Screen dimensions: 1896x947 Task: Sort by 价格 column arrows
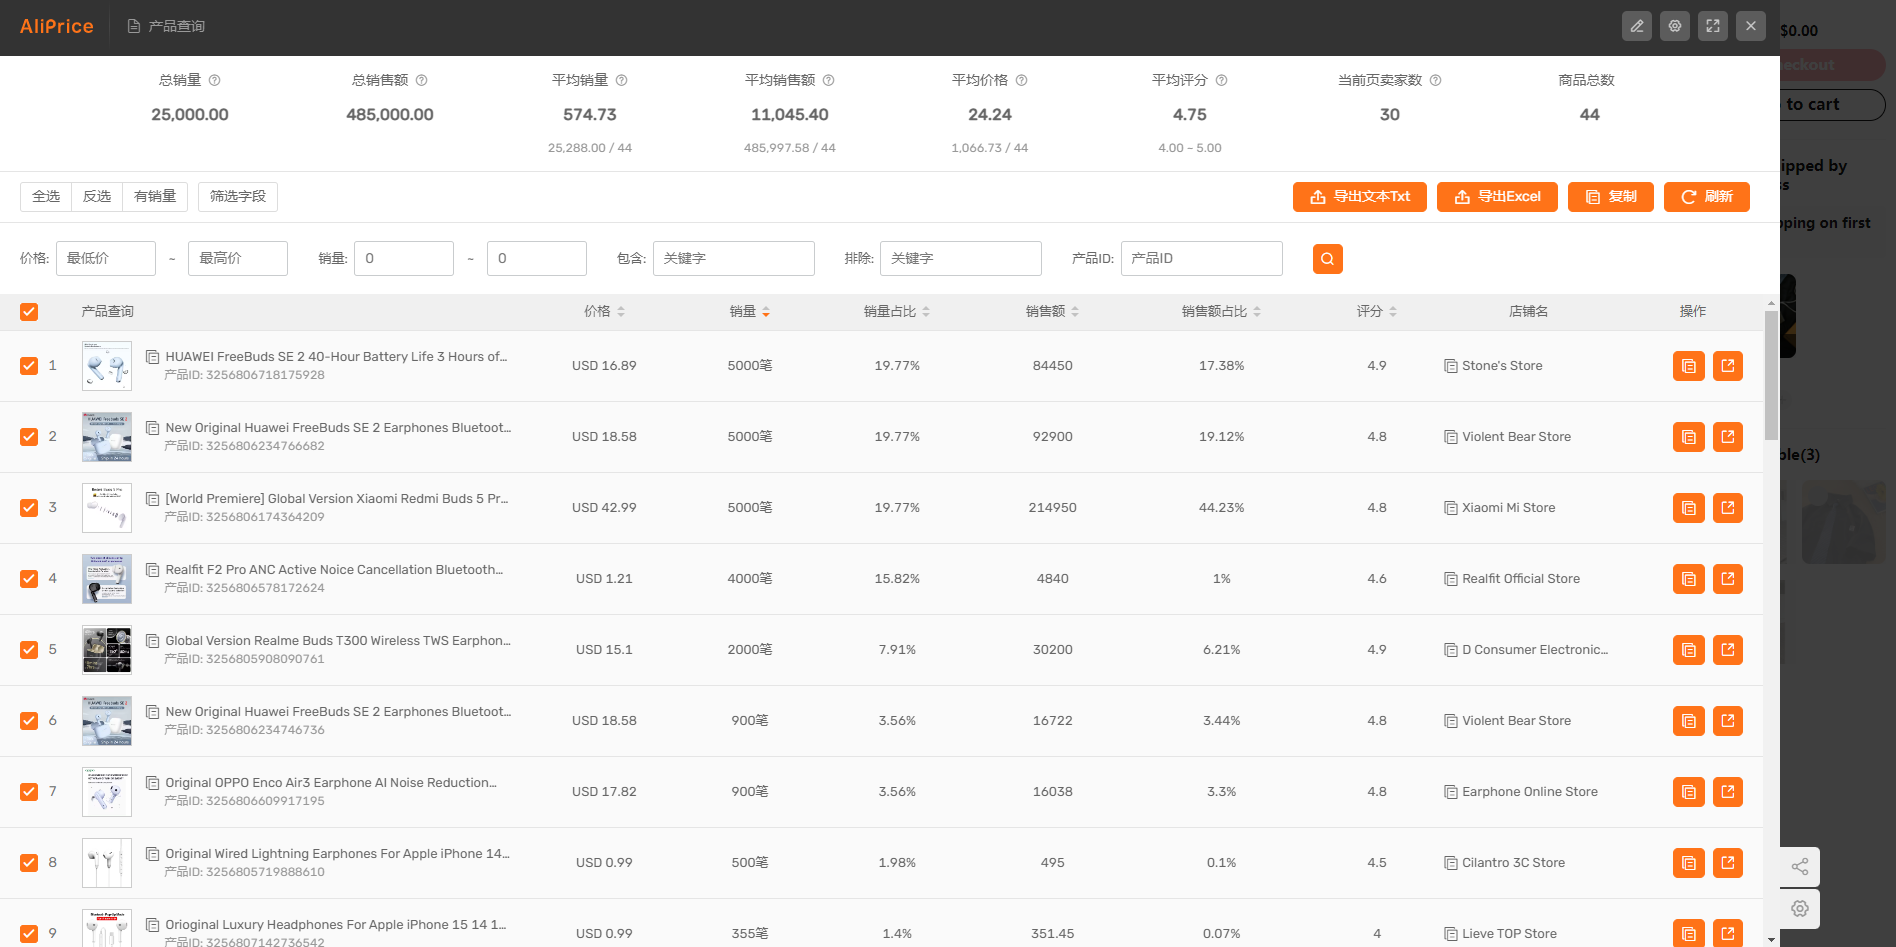pyautogui.click(x=621, y=312)
